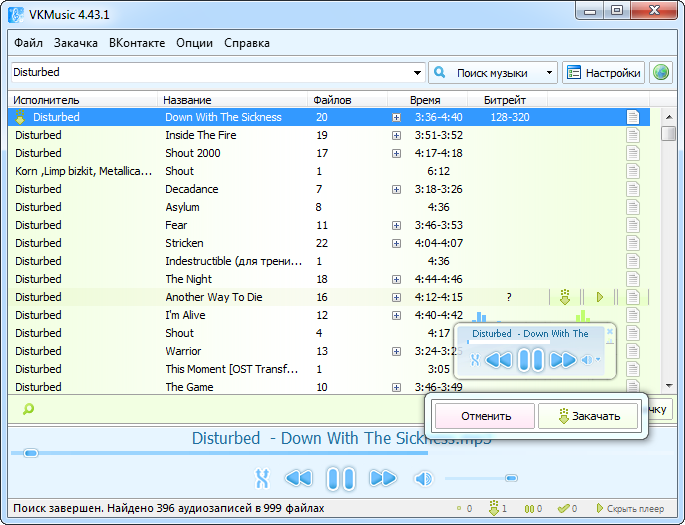Pause playback in the main player
685x525 pixels.
[341, 478]
